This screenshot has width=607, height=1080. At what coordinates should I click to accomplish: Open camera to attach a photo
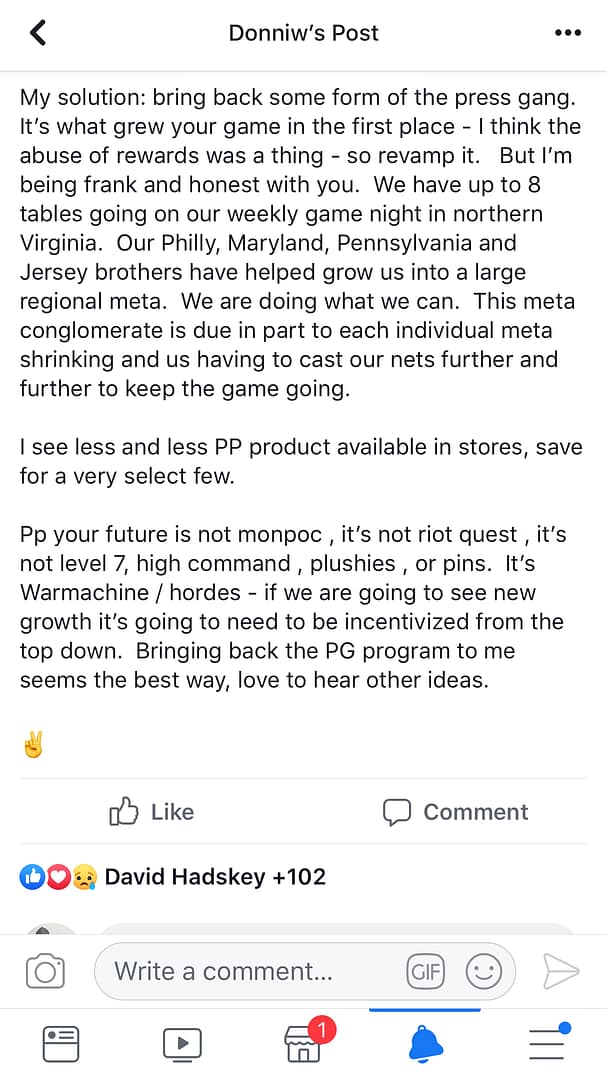45,971
